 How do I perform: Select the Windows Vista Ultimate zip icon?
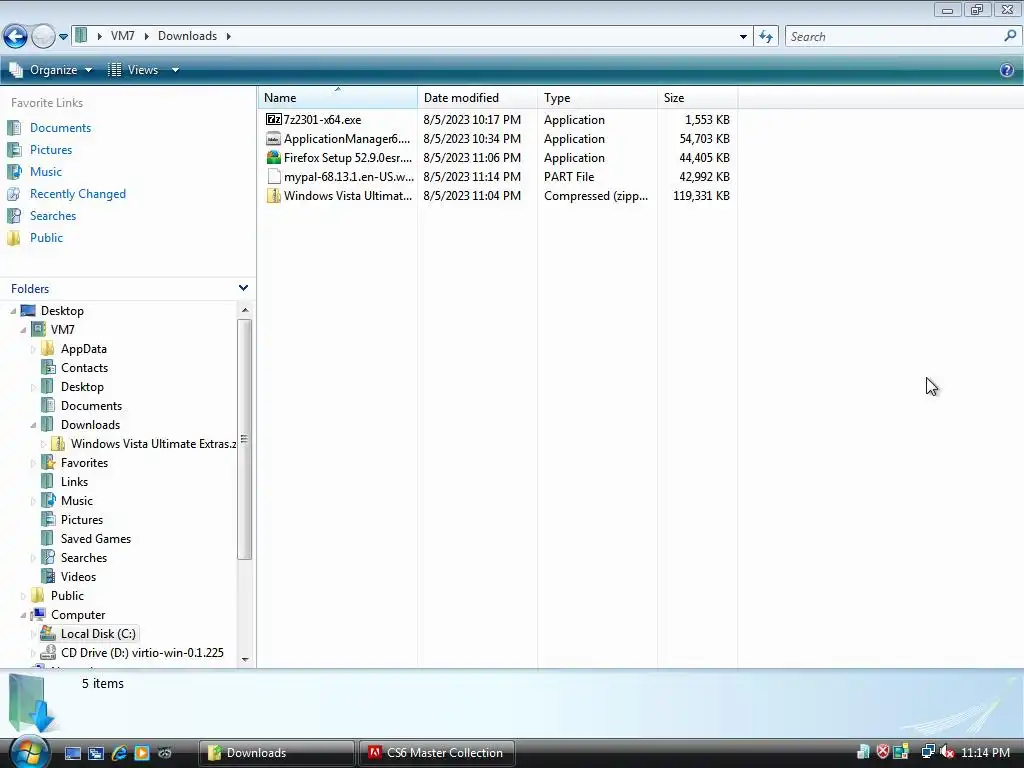coord(274,195)
